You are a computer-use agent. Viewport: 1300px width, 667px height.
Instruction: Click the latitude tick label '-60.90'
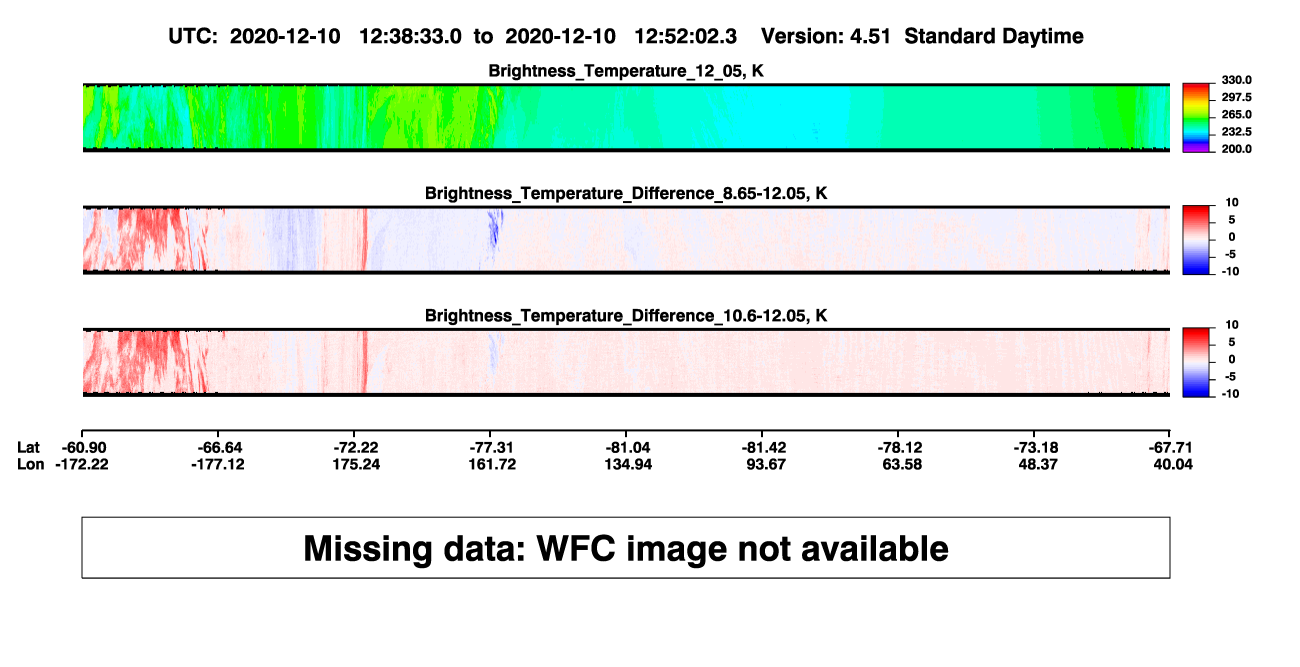pyautogui.click(x=82, y=447)
